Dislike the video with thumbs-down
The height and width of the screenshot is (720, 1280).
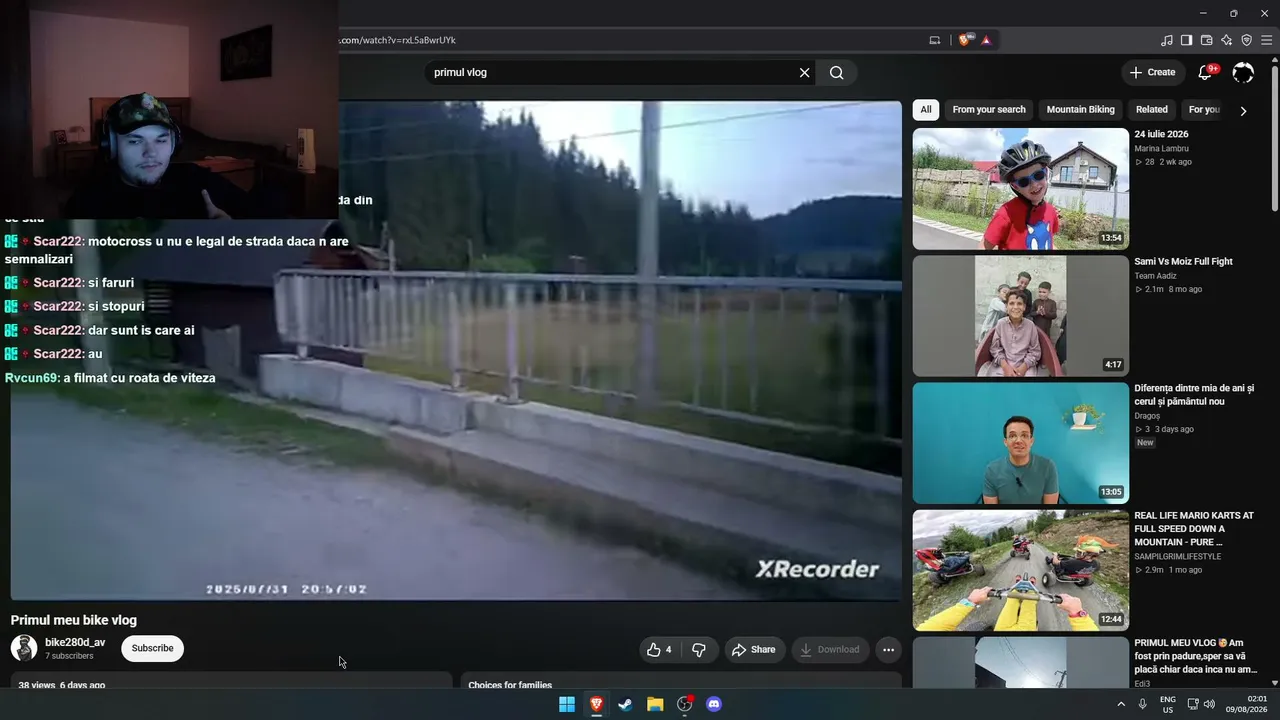[699, 650]
